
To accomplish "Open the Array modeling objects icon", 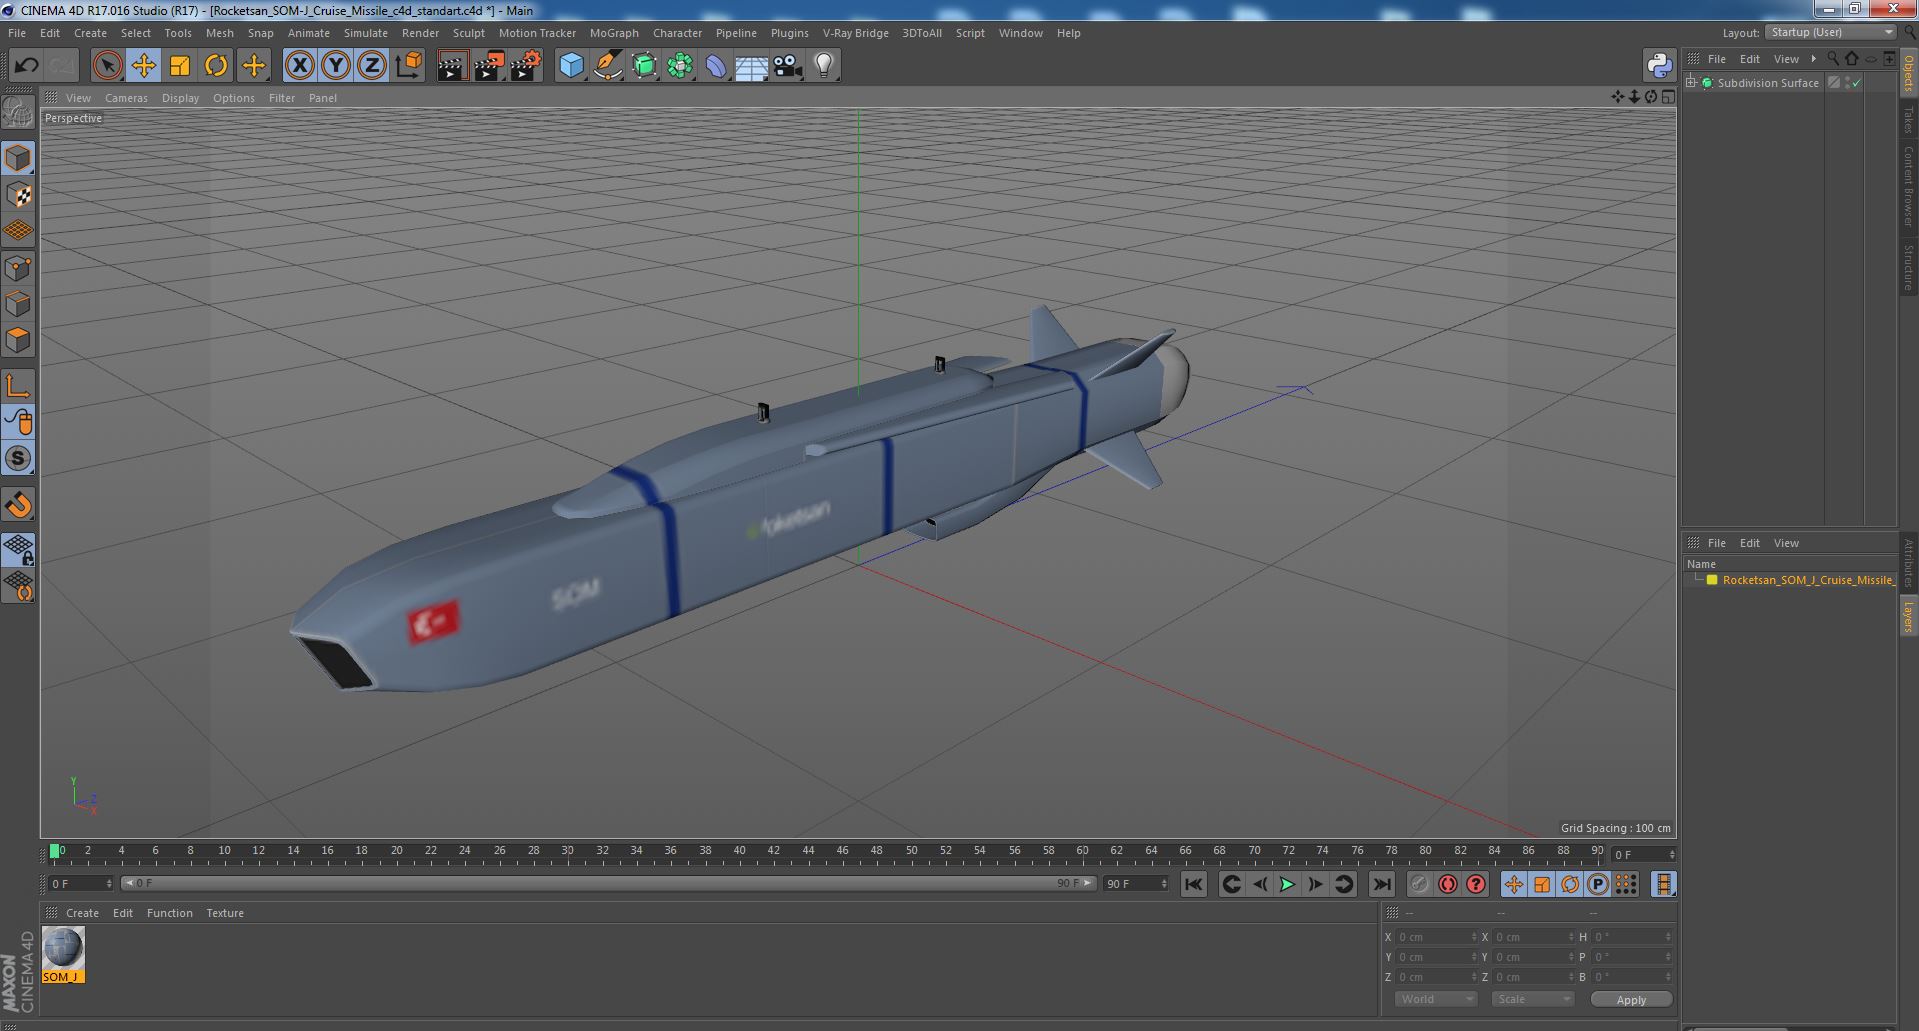I will (x=680, y=66).
